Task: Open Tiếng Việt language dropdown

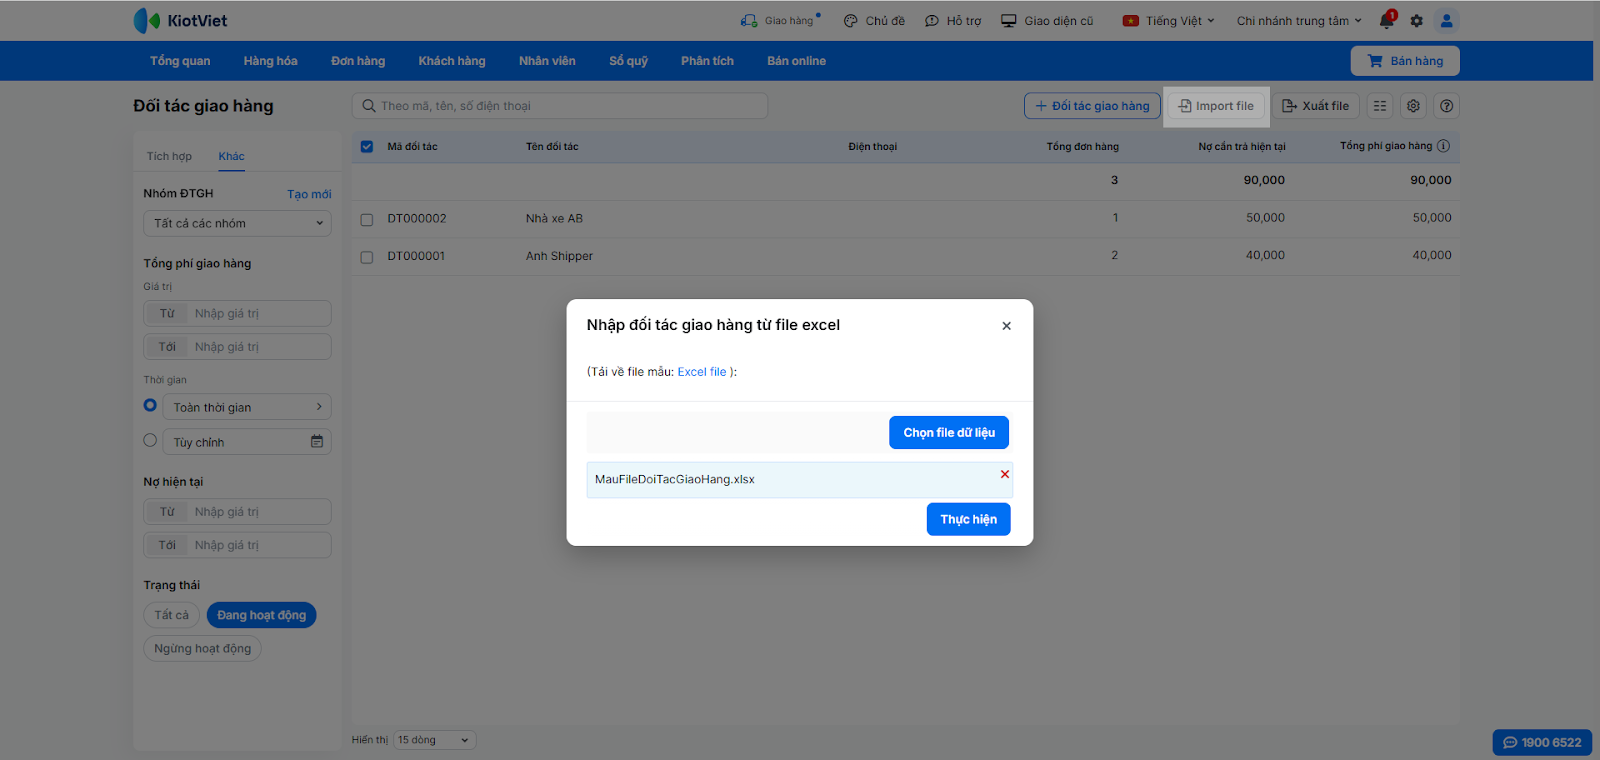Action: tap(1168, 21)
